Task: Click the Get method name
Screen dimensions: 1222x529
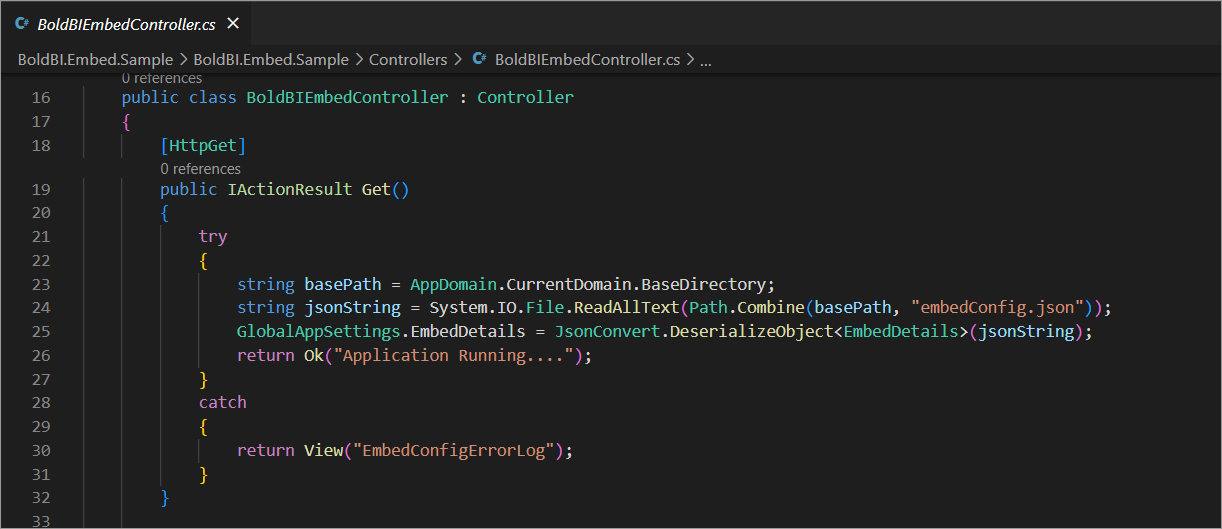Action: pyautogui.click(x=376, y=190)
